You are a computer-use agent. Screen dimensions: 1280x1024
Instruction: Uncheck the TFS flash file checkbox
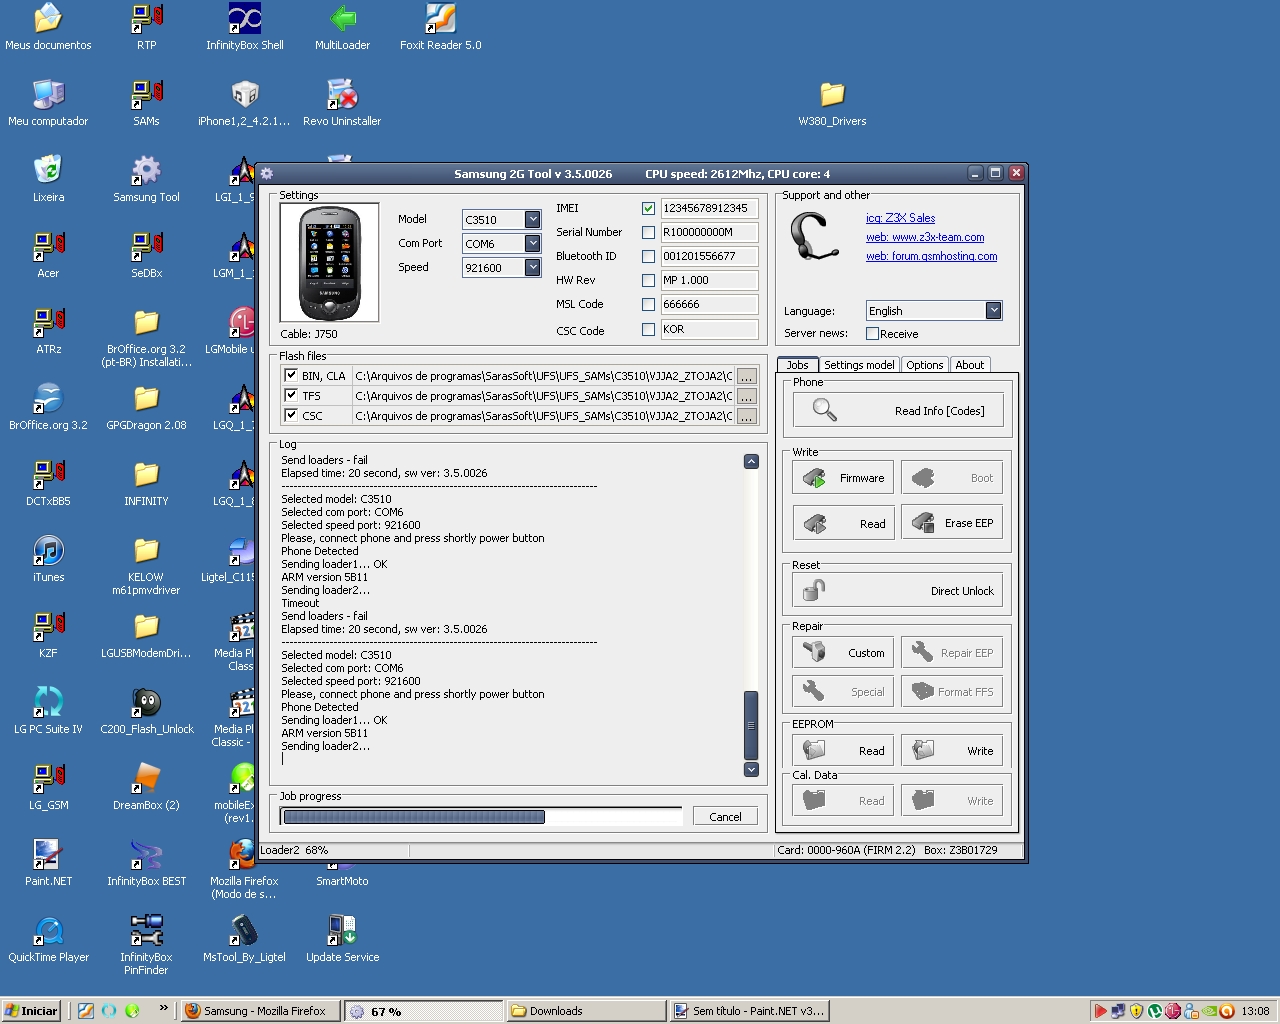[291, 395]
